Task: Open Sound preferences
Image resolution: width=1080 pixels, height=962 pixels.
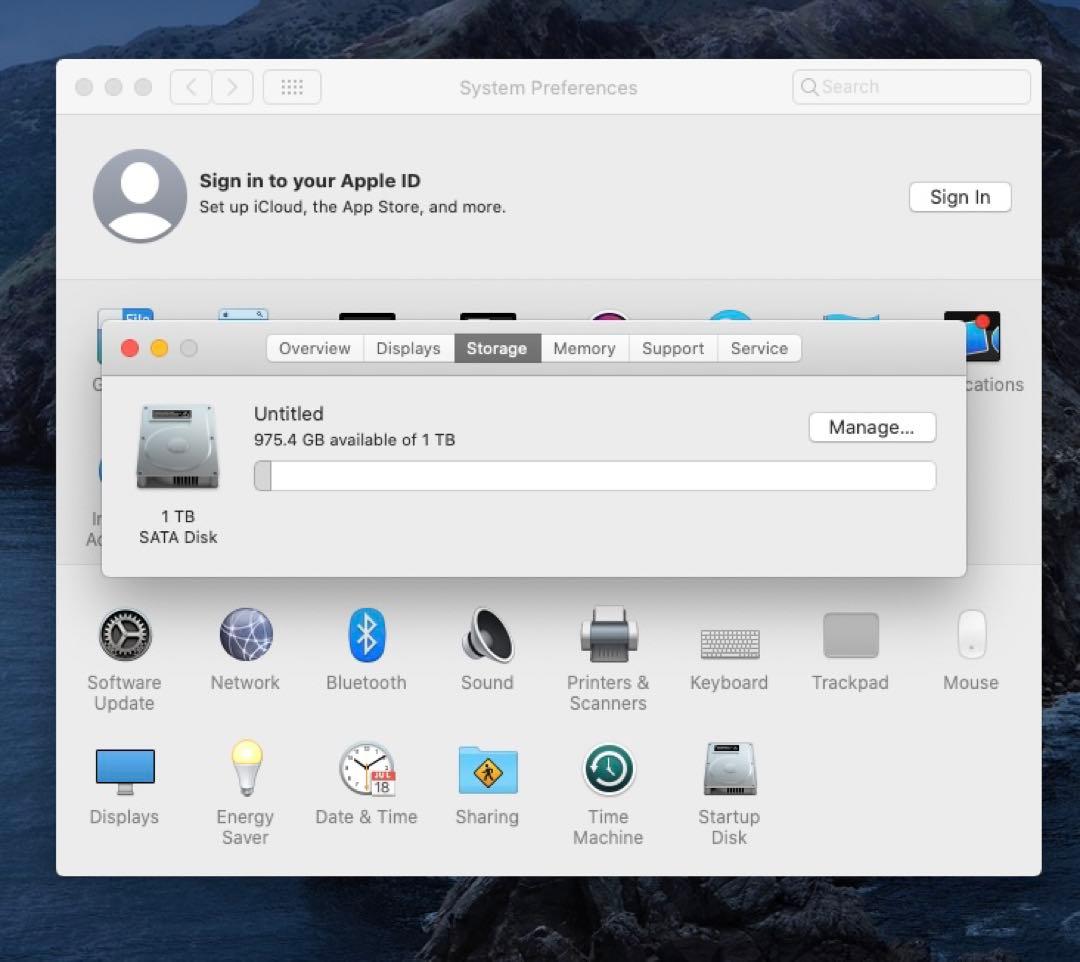Action: pos(487,633)
